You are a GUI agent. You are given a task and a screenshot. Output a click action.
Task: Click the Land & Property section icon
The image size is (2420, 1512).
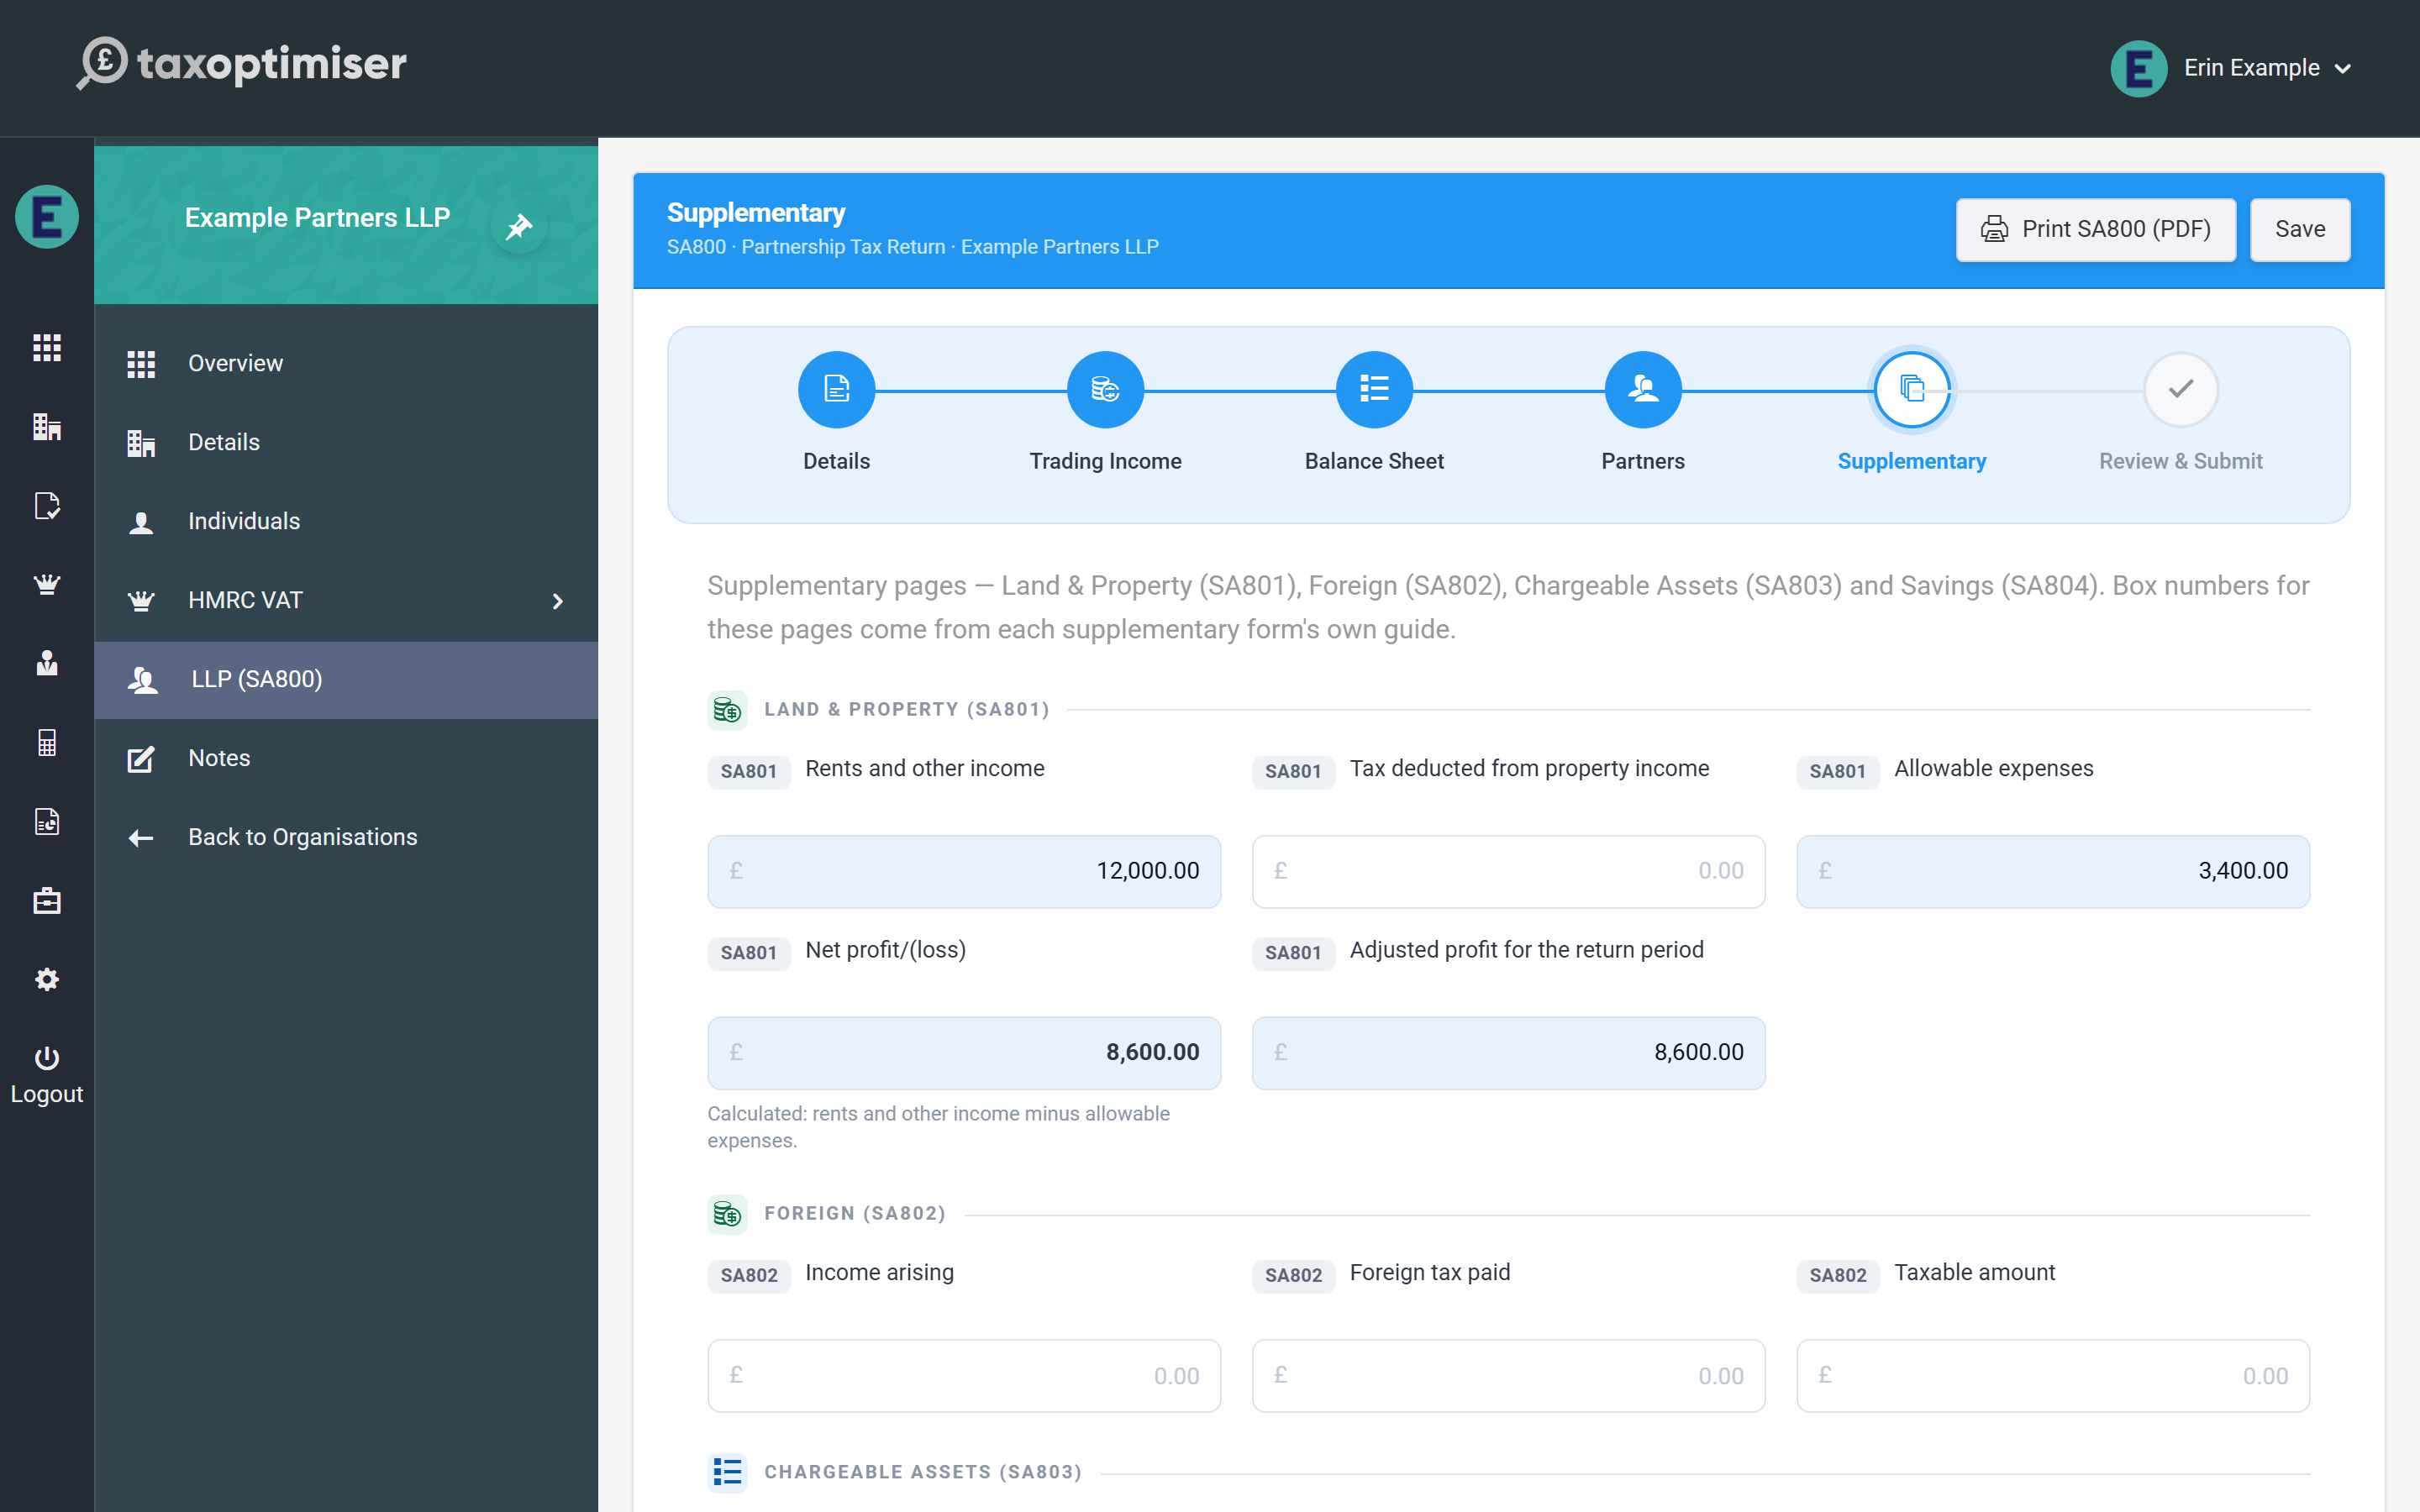pyautogui.click(x=727, y=710)
